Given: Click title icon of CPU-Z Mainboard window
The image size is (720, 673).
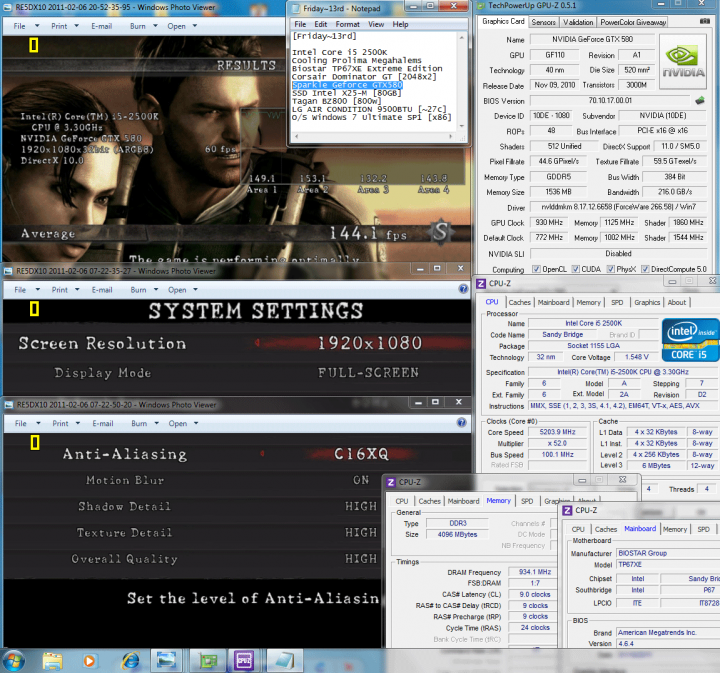Looking at the screenshot, I should click(x=568, y=510).
